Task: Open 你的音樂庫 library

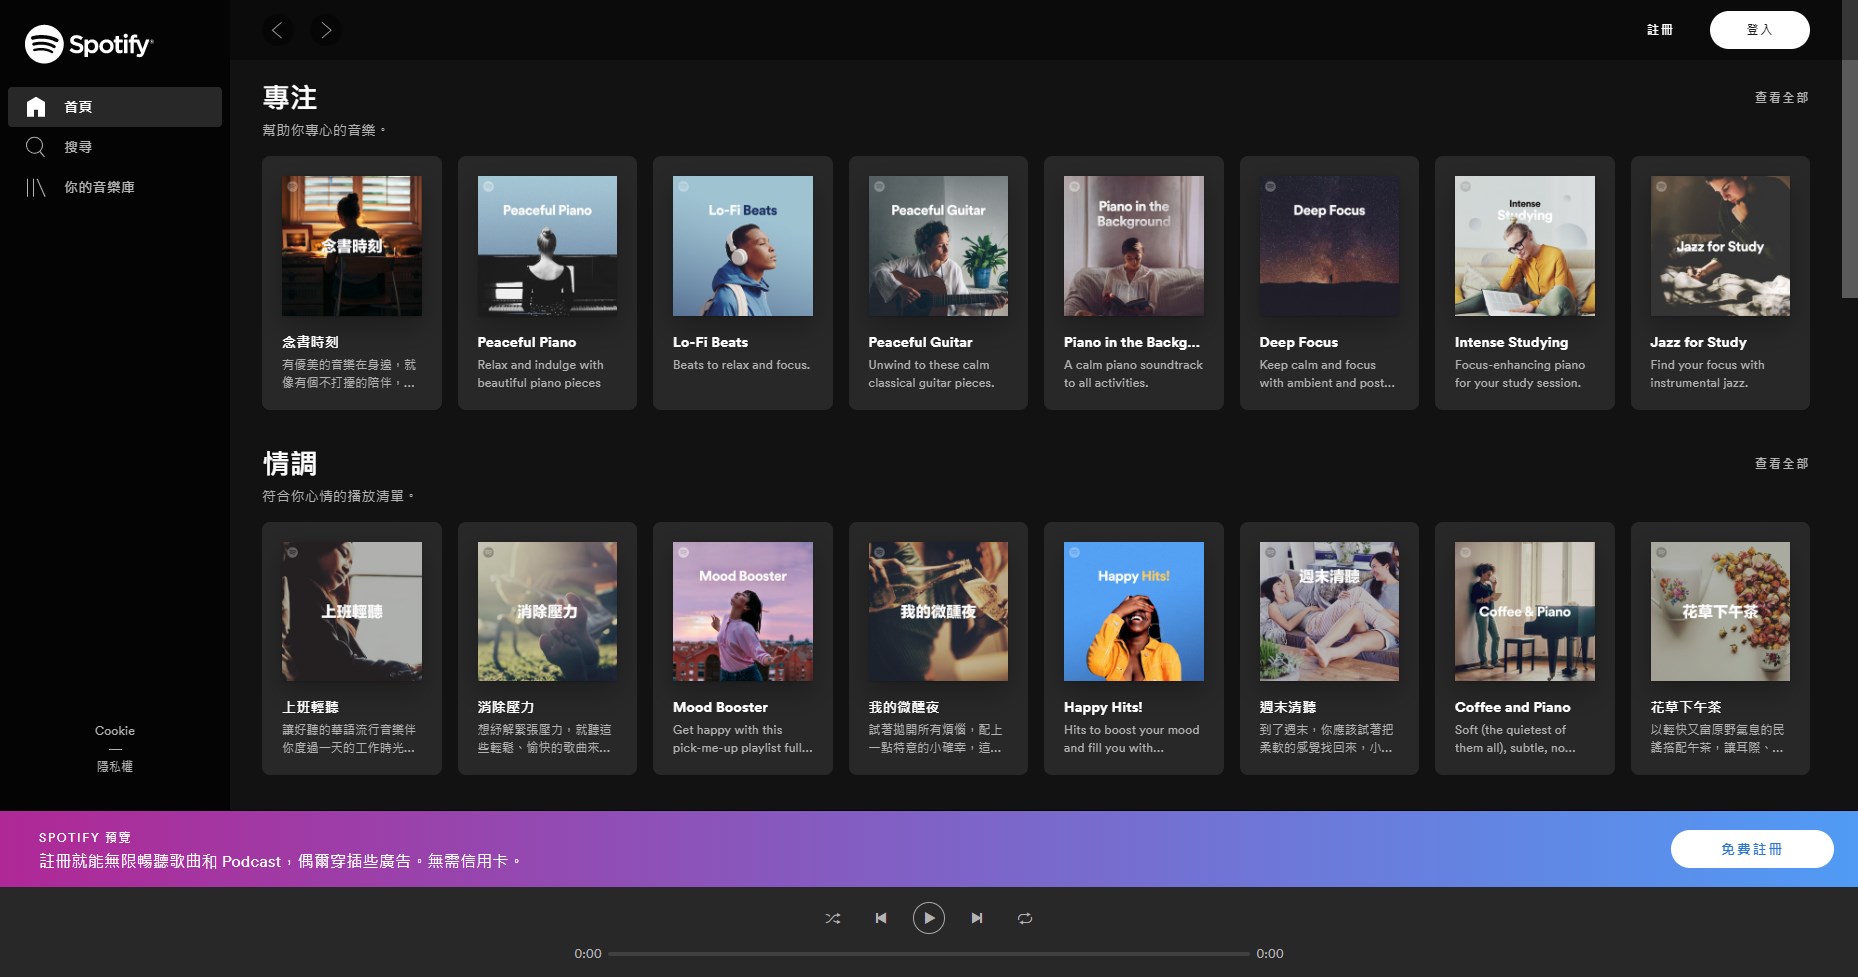Action: pyautogui.click(x=99, y=187)
